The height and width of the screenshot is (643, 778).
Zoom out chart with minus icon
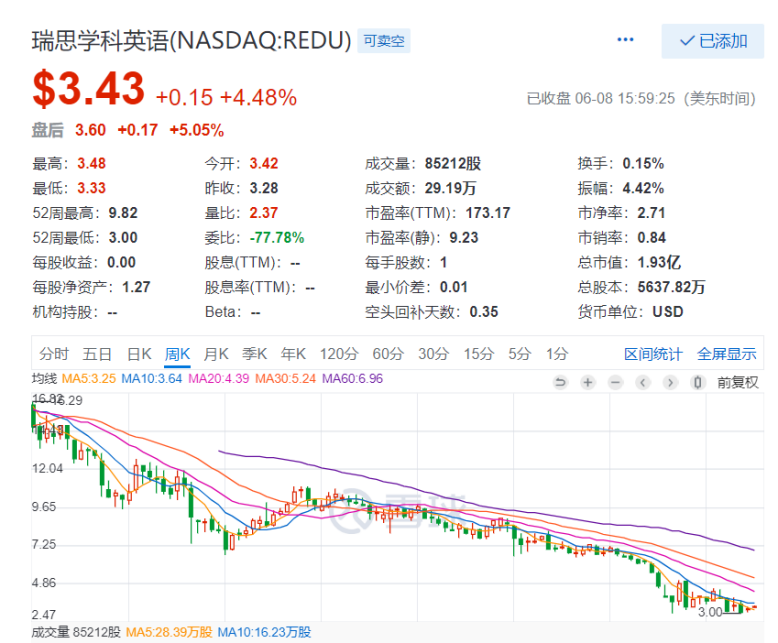[615, 382]
